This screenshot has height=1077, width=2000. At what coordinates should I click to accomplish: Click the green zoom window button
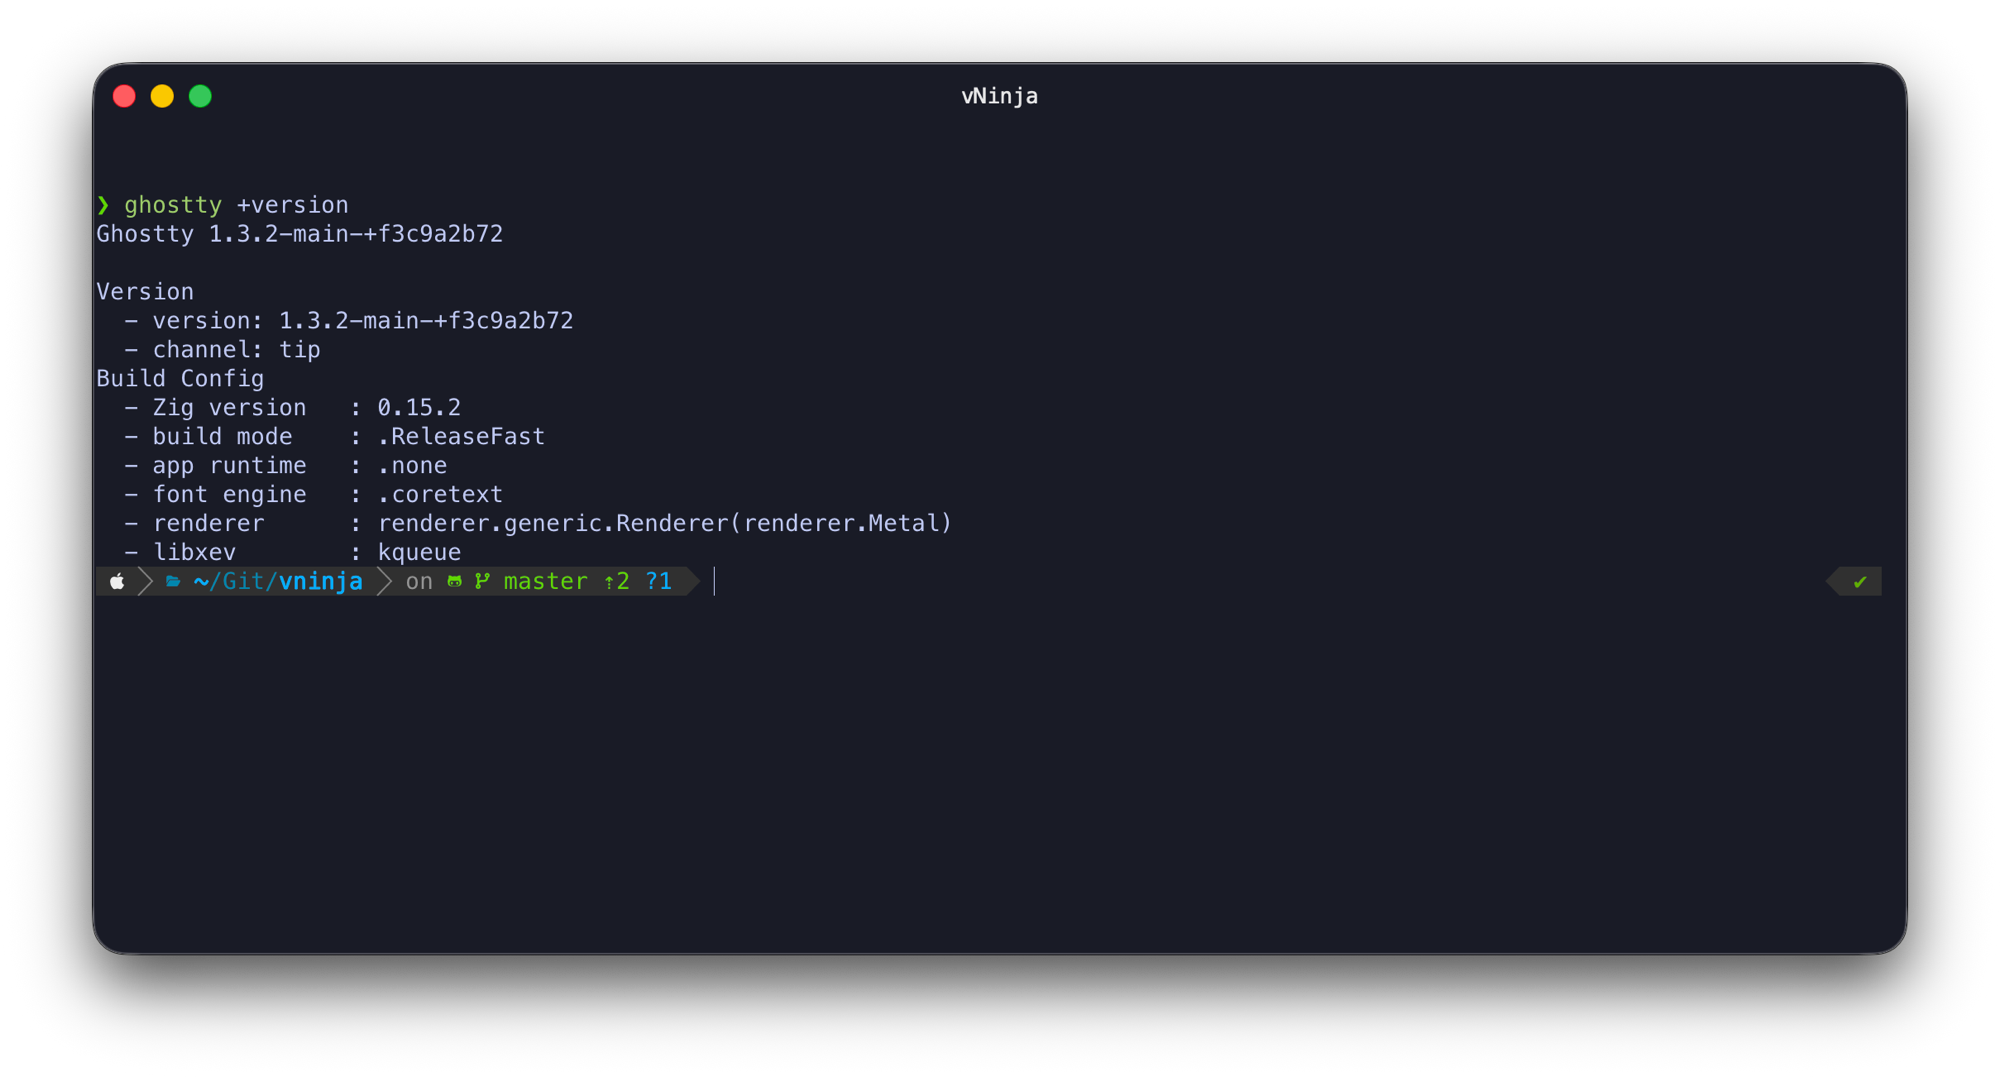[200, 96]
